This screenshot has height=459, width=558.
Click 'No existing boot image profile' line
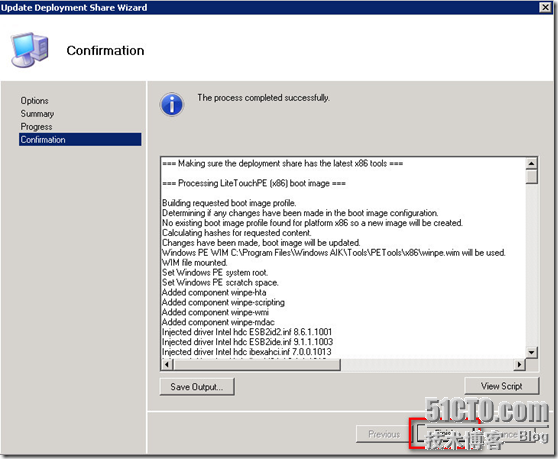click(x=312, y=223)
